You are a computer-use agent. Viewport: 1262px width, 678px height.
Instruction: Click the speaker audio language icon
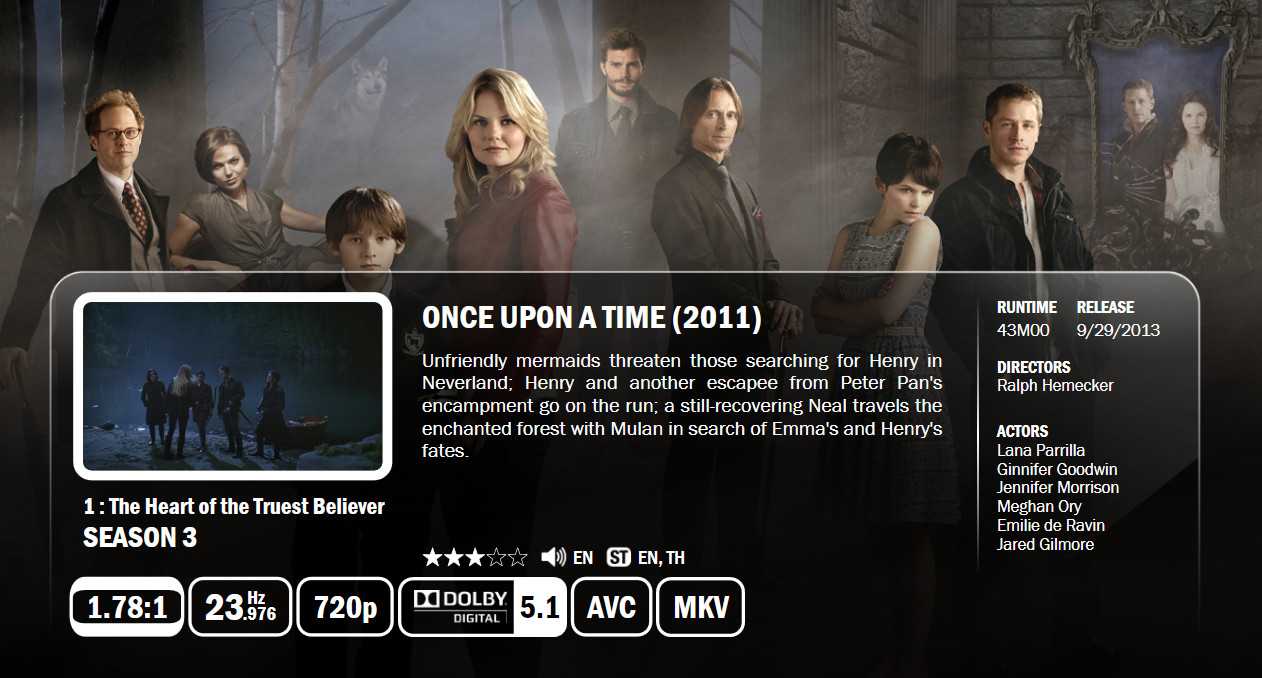553,557
